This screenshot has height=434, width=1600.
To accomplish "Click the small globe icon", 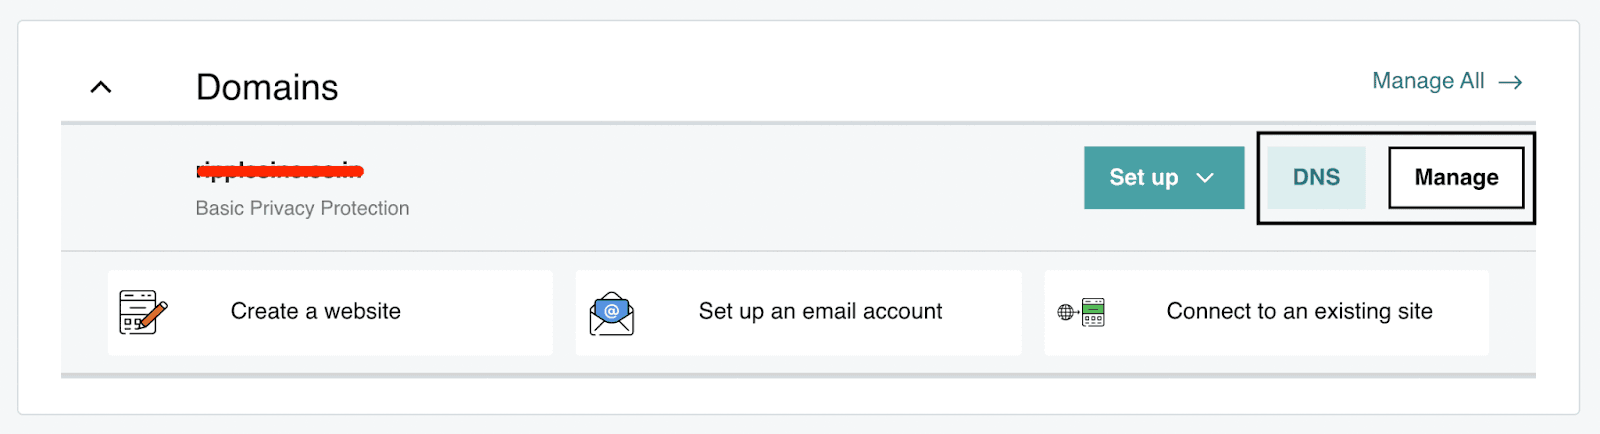I will (1066, 313).
